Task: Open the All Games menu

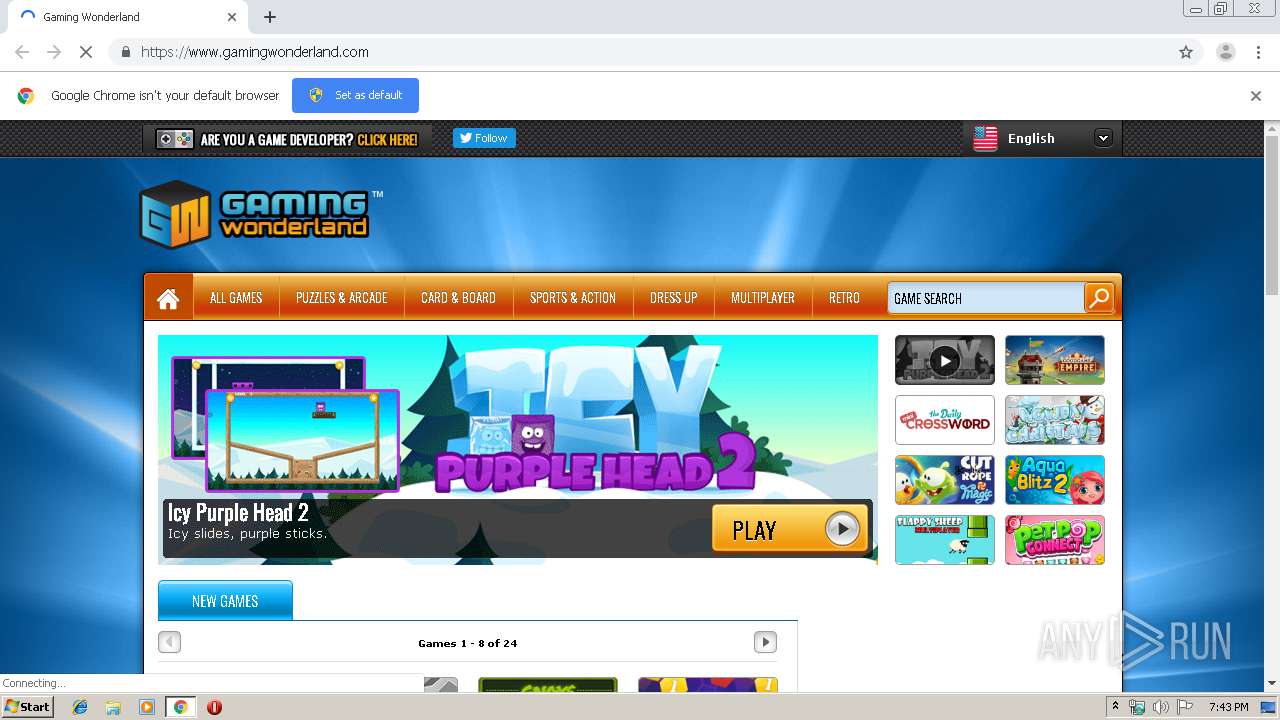Action: pyautogui.click(x=236, y=298)
